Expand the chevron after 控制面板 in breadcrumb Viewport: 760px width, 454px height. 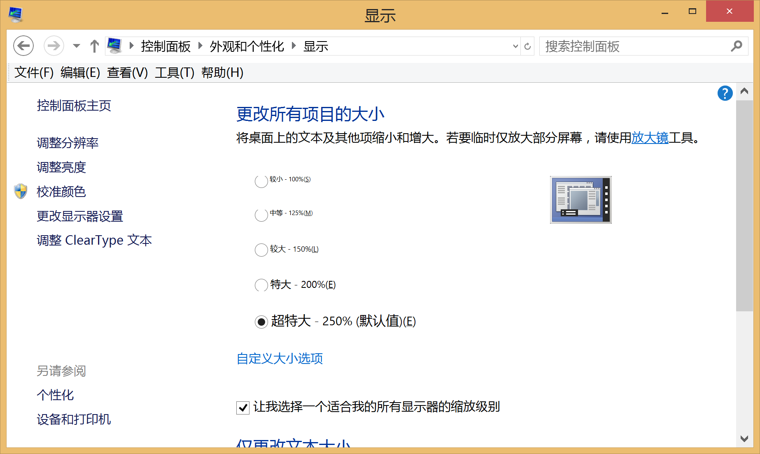click(200, 46)
